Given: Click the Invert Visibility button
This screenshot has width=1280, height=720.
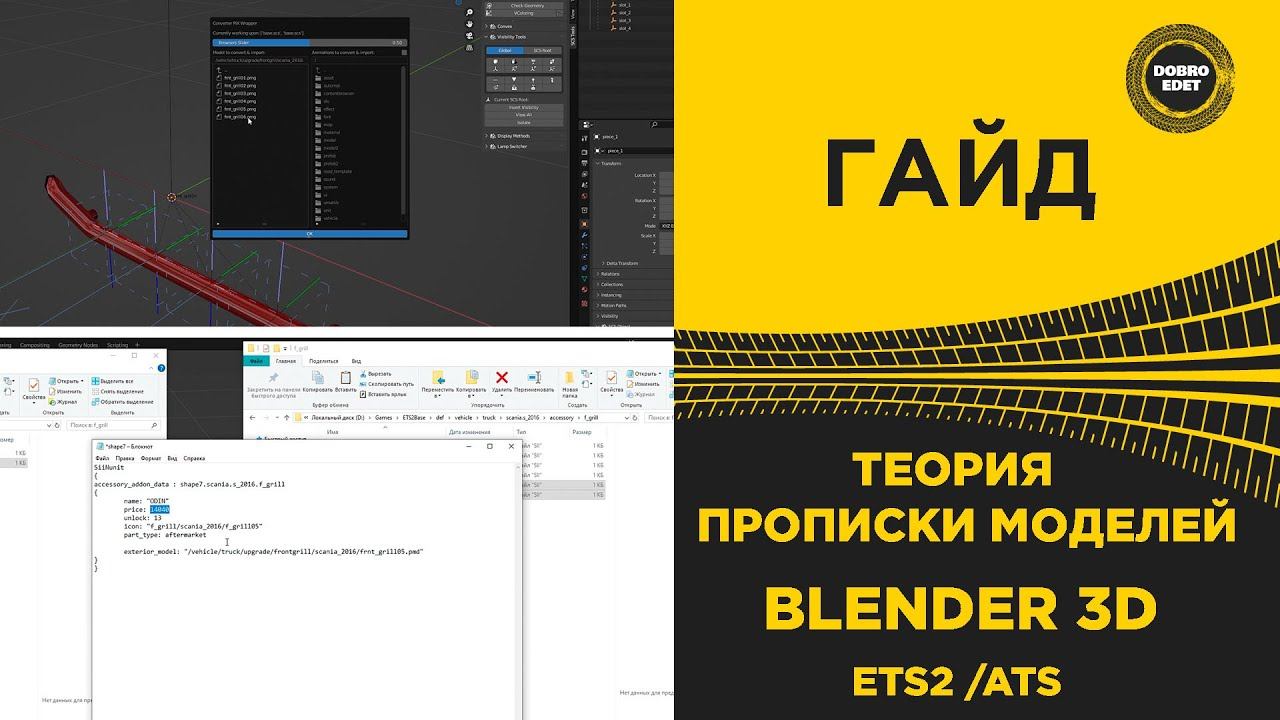Looking at the screenshot, I should pyautogui.click(x=523, y=107).
